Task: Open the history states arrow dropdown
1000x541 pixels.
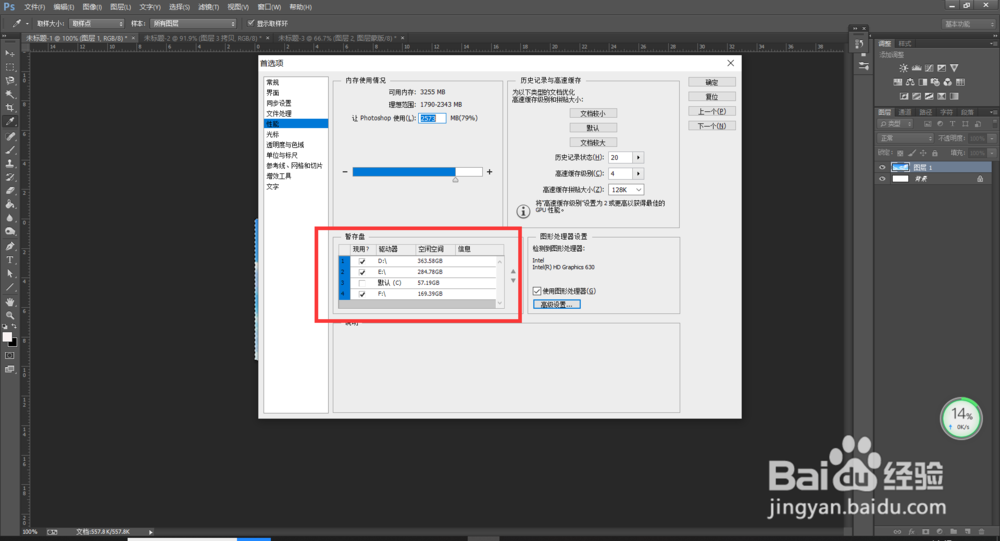Action: coord(638,158)
